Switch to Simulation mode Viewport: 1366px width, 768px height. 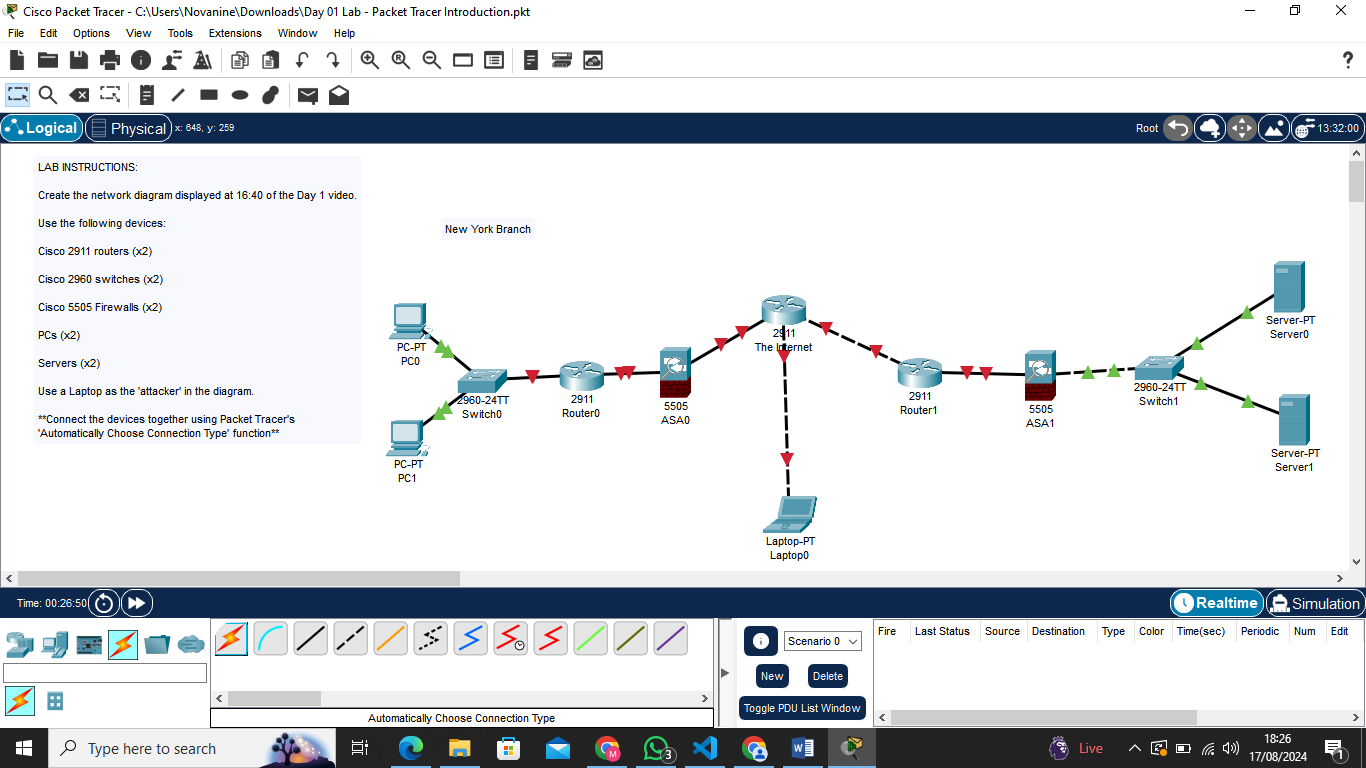[x=1314, y=603]
